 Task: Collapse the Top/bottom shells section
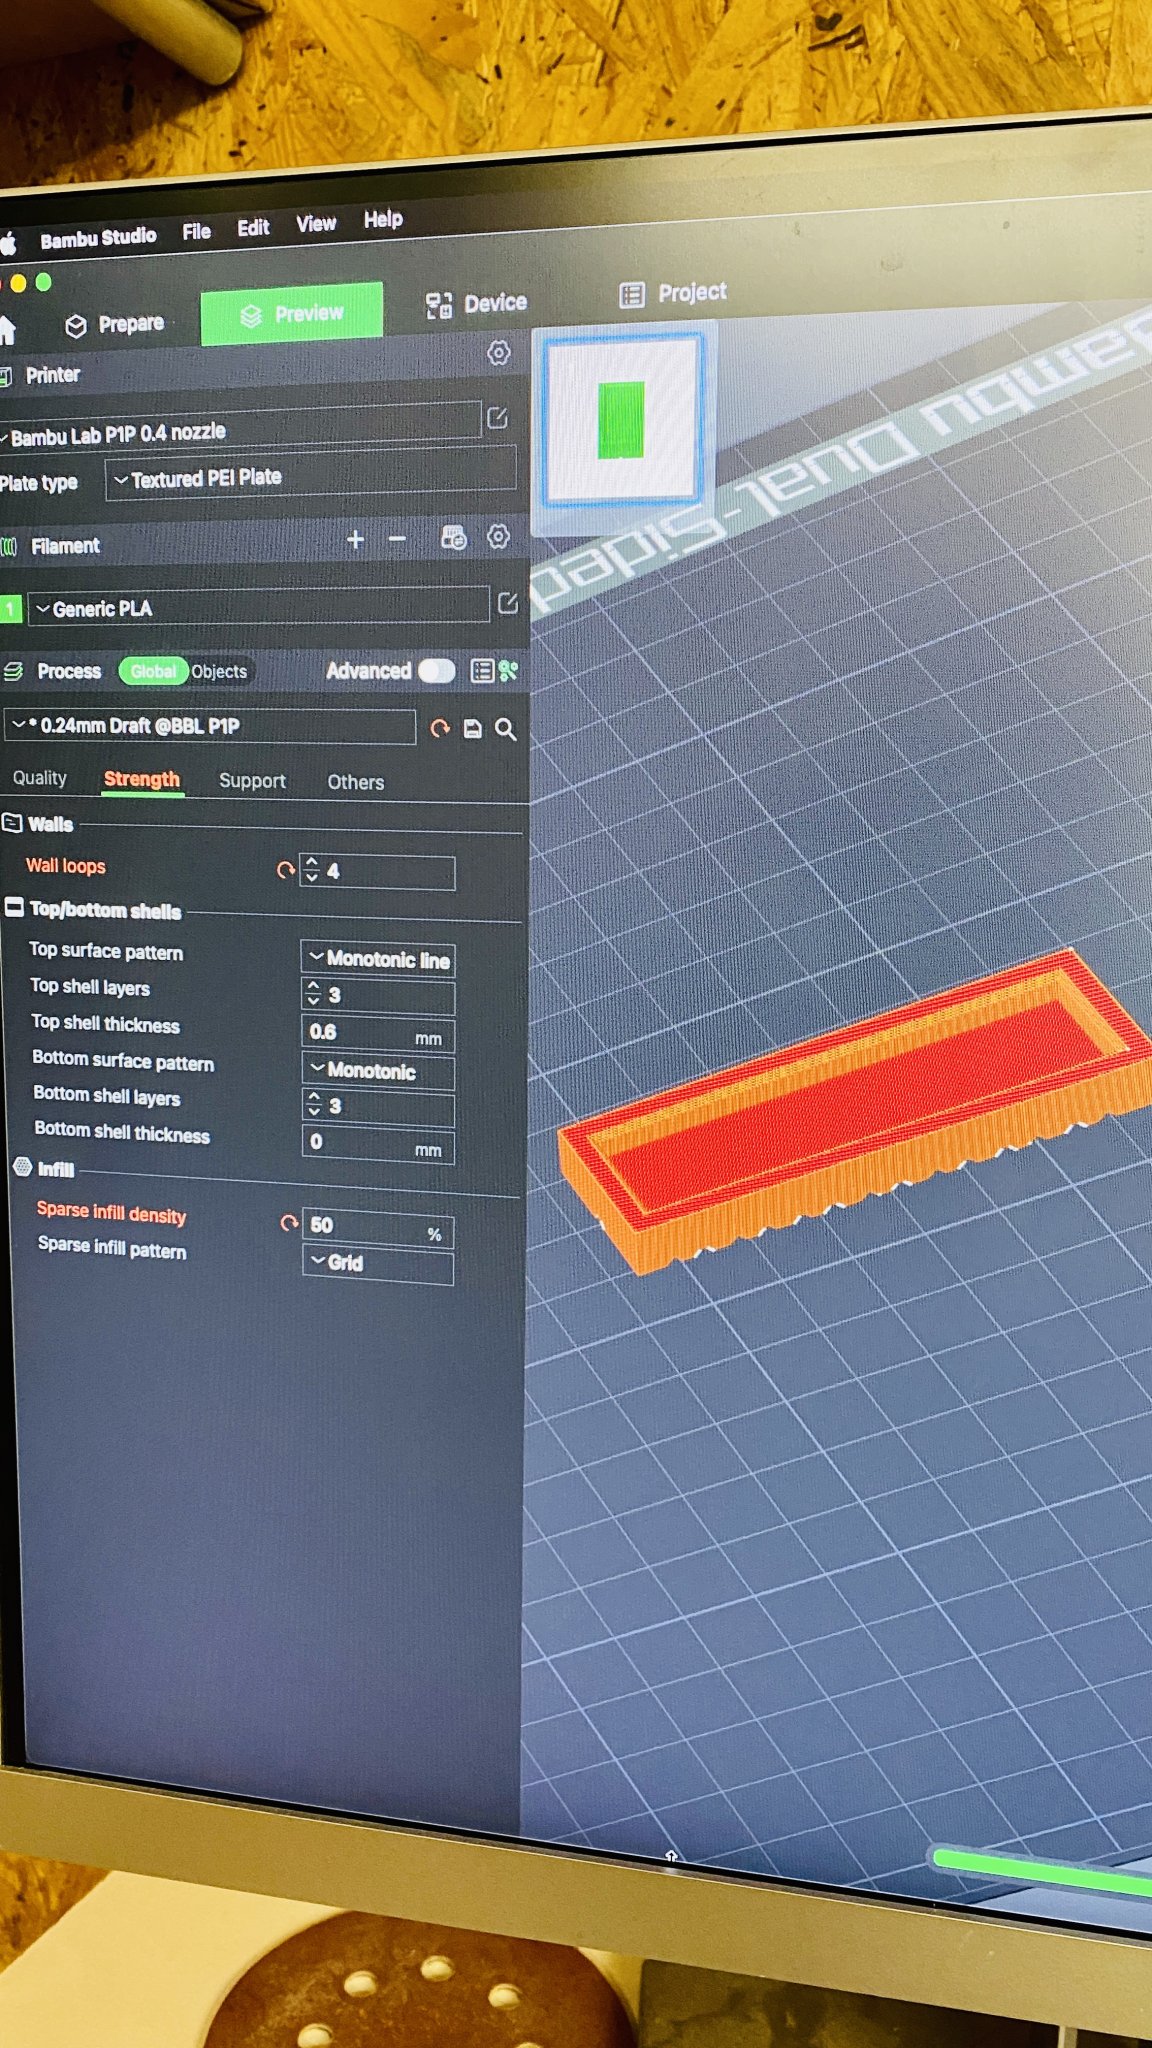point(14,907)
